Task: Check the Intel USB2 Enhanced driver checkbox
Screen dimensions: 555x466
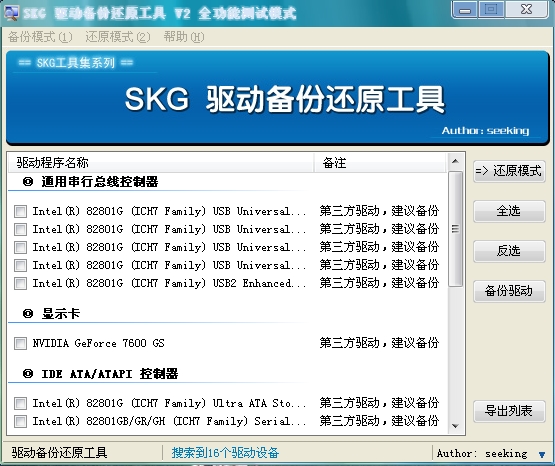Action: 20,283
